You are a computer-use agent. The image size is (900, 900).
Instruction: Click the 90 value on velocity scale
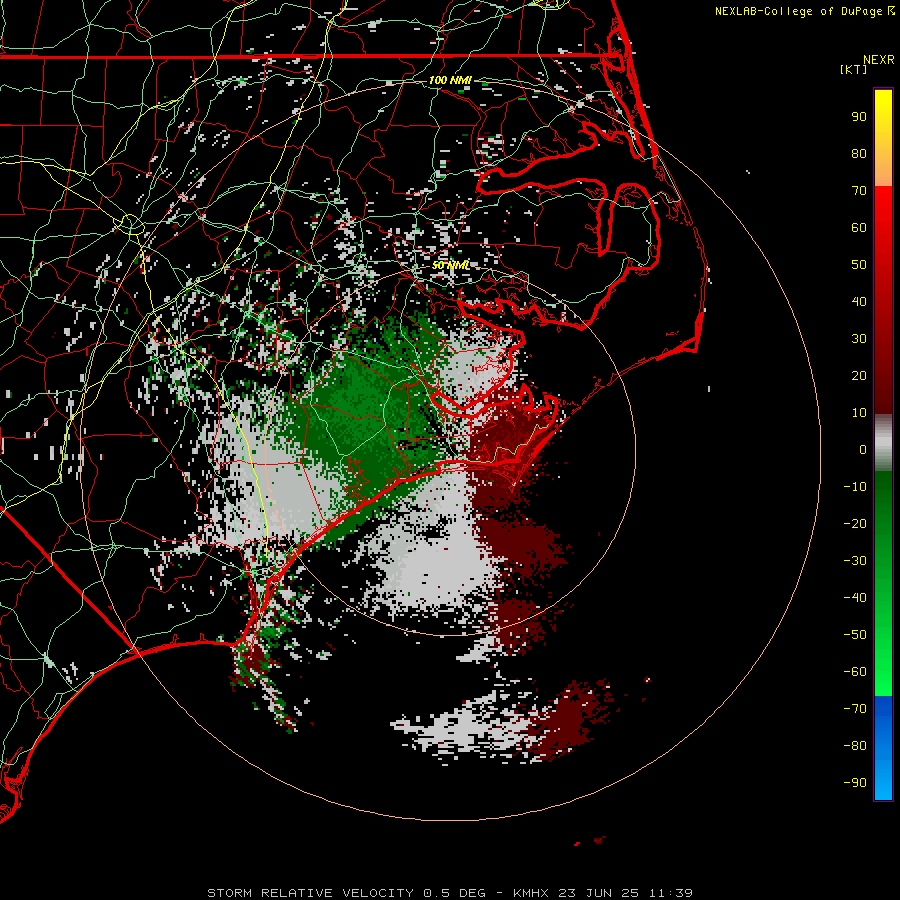[859, 117]
